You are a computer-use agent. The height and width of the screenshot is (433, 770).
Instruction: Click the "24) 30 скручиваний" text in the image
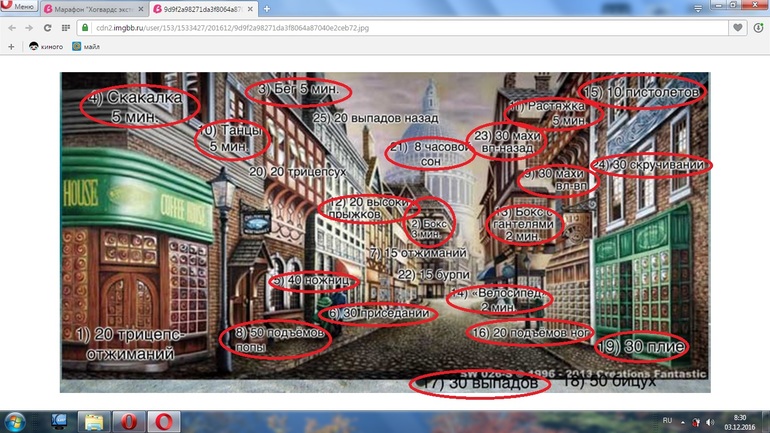(649, 165)
